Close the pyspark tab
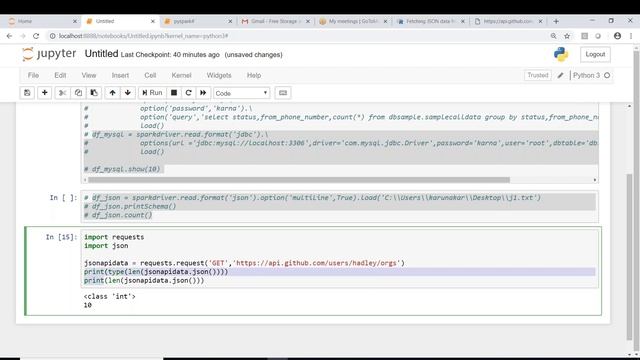 click(230, 21)
